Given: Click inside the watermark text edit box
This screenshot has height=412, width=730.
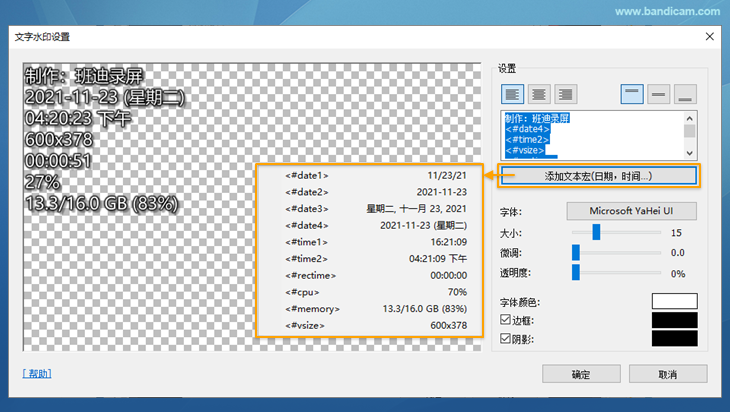Looking at the screenshot, I should pyautogui.click(x=592, y=134).
